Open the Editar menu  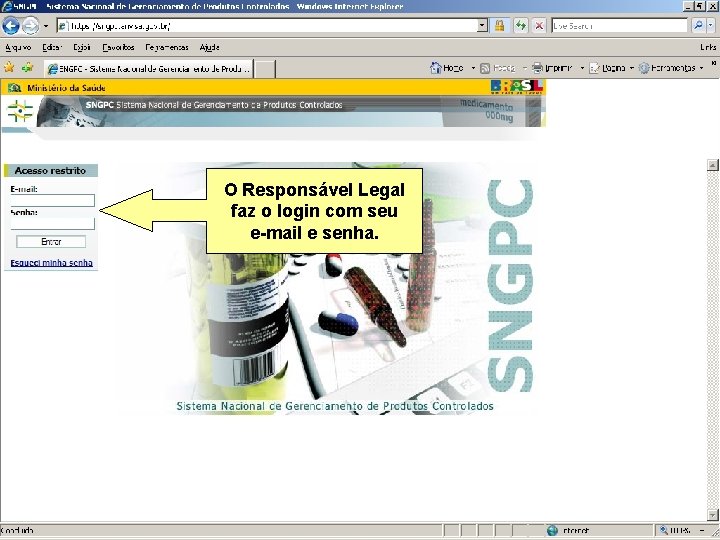tap(52, 47)
